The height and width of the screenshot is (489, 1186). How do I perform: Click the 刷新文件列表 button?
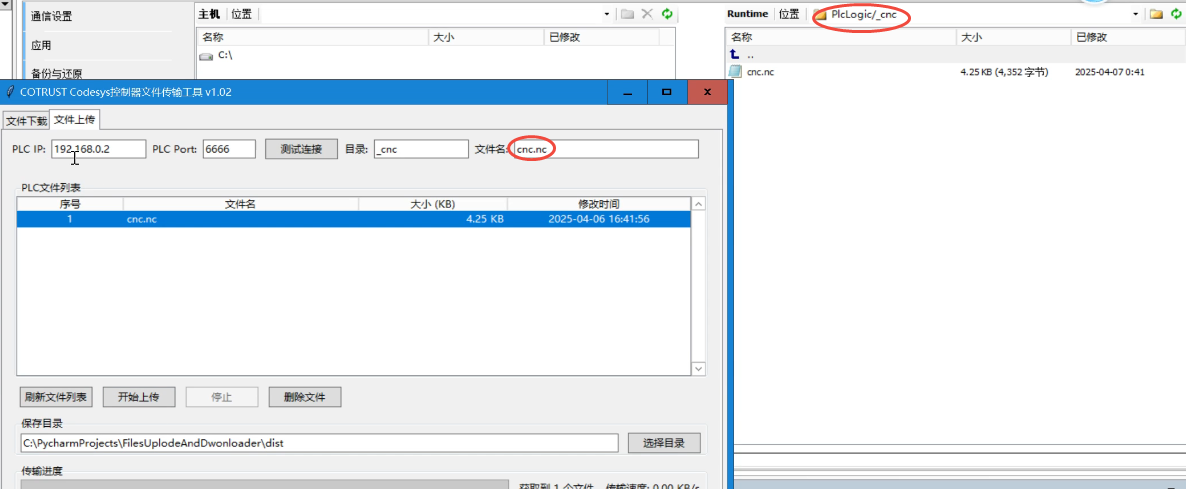click(56, 397)
